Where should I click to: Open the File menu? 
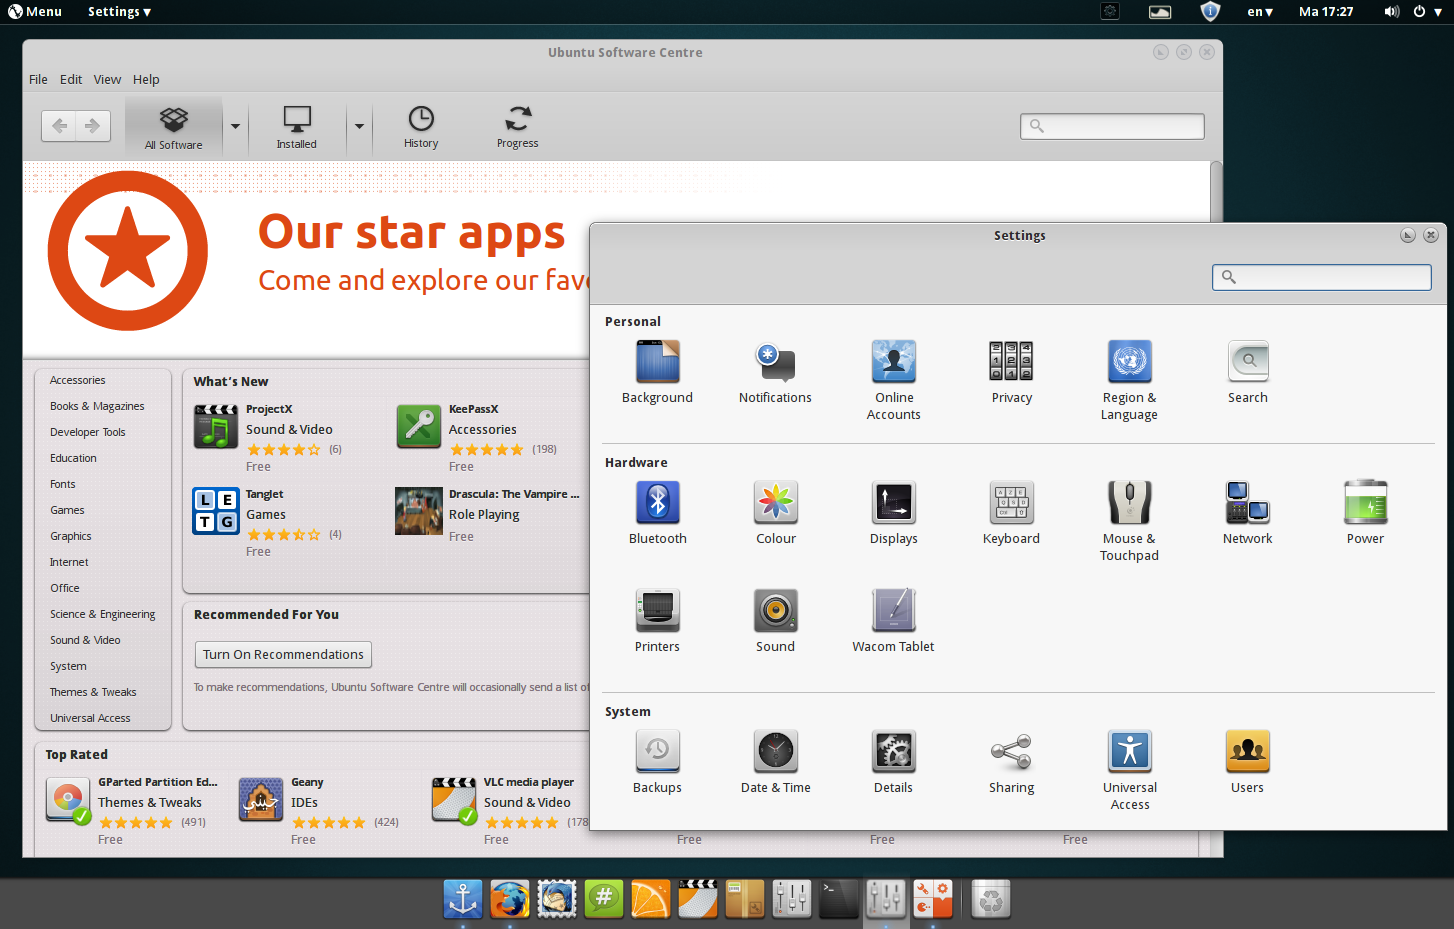click(38, 79)
